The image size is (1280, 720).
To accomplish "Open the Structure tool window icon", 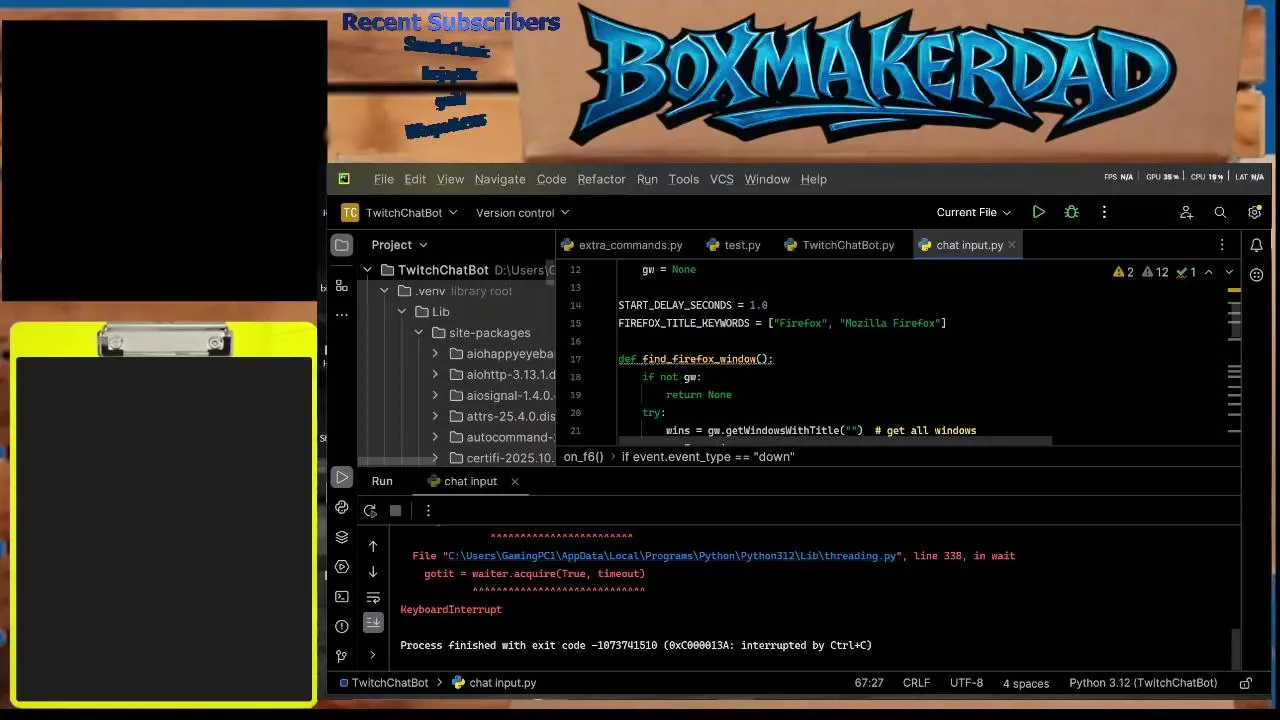I will [x=342, y=286].
